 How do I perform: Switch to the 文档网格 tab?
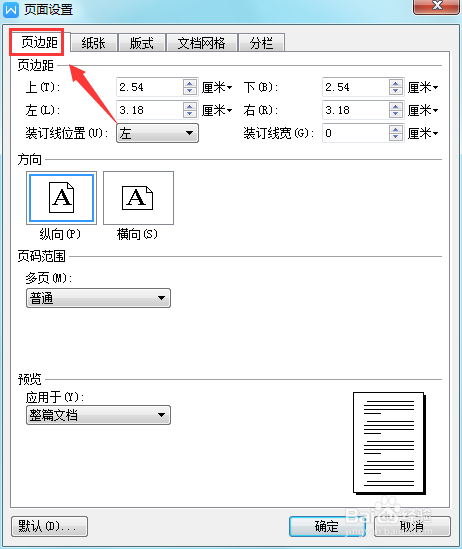202,43
